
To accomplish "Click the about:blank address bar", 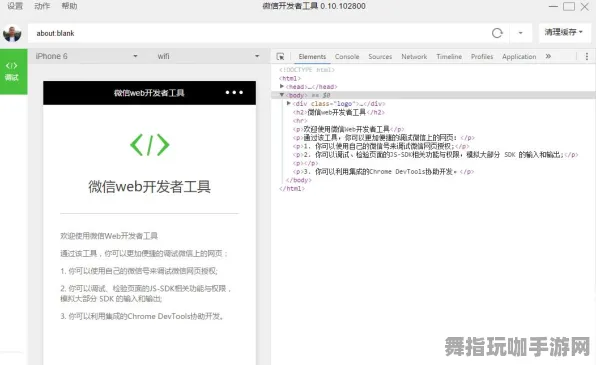I will click(258, 33).
